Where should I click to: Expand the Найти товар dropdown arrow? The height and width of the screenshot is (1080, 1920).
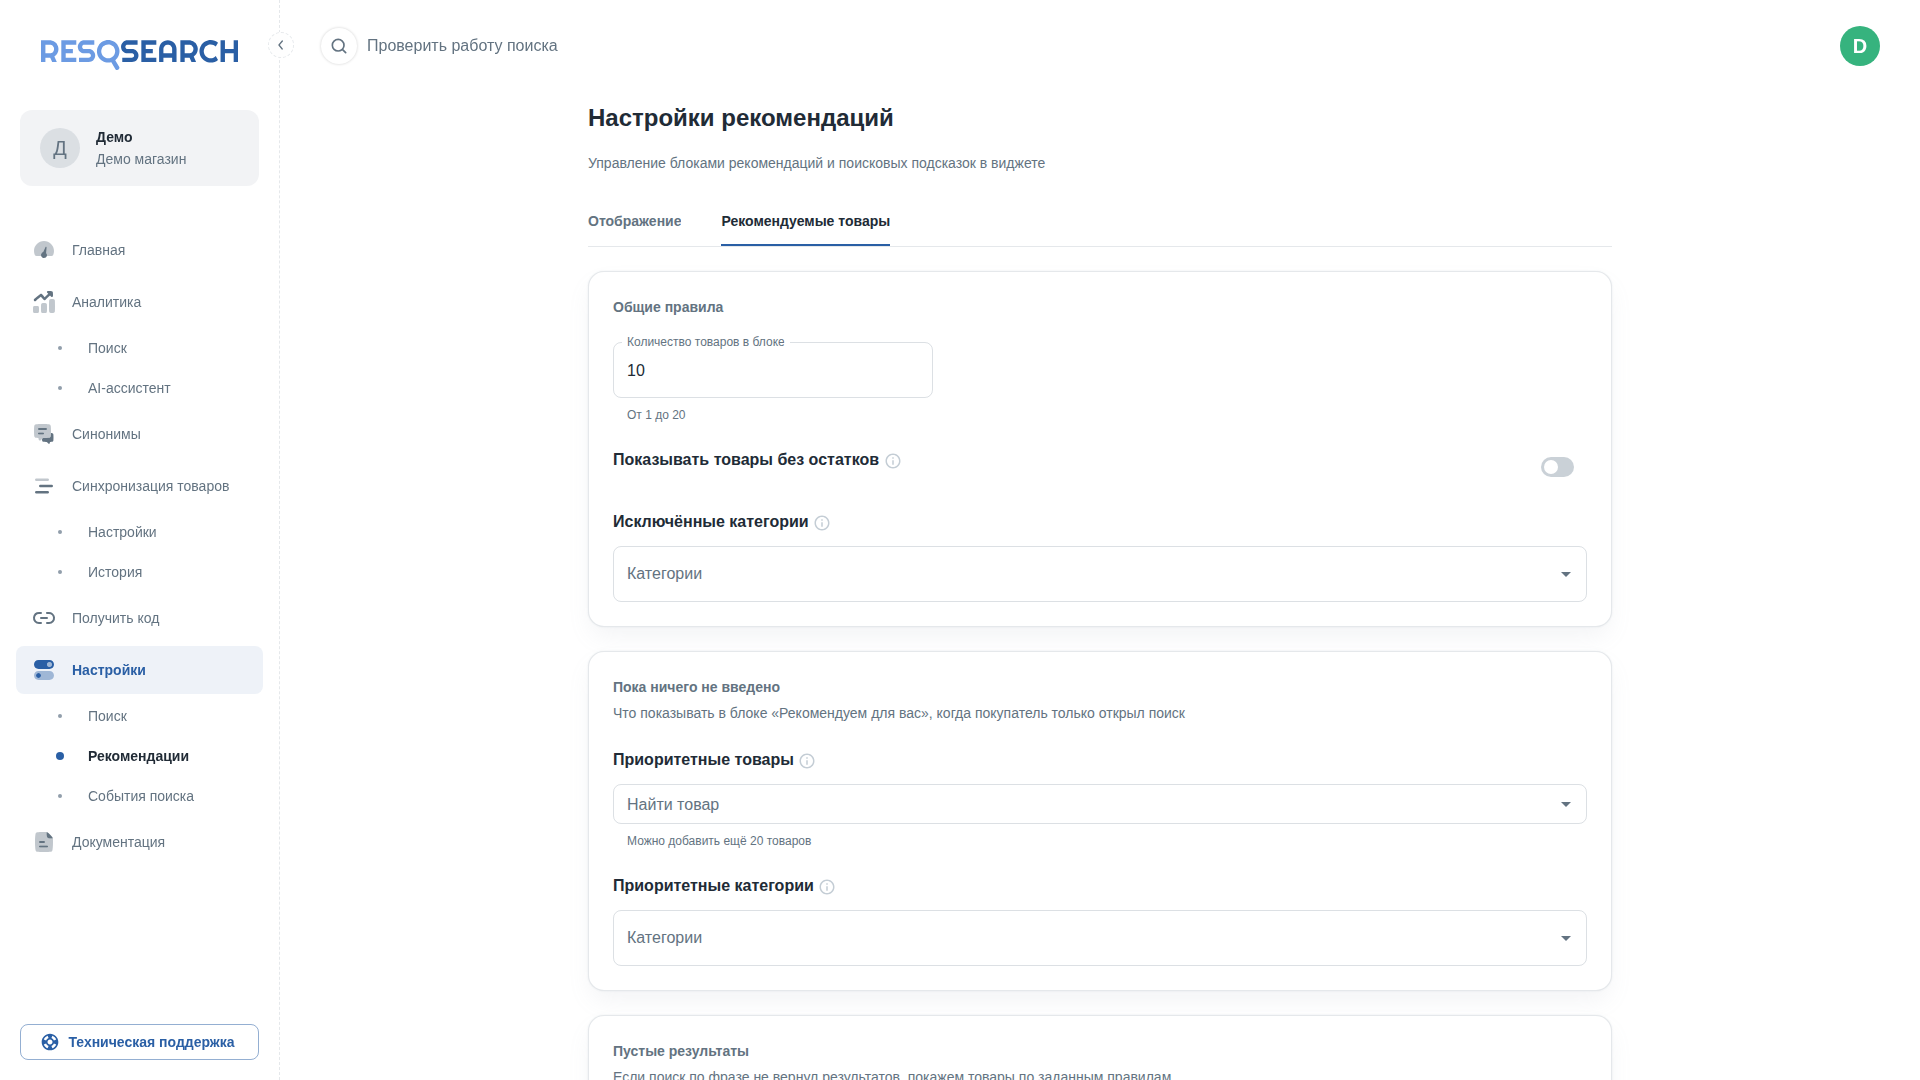[x=1566, y=804]
